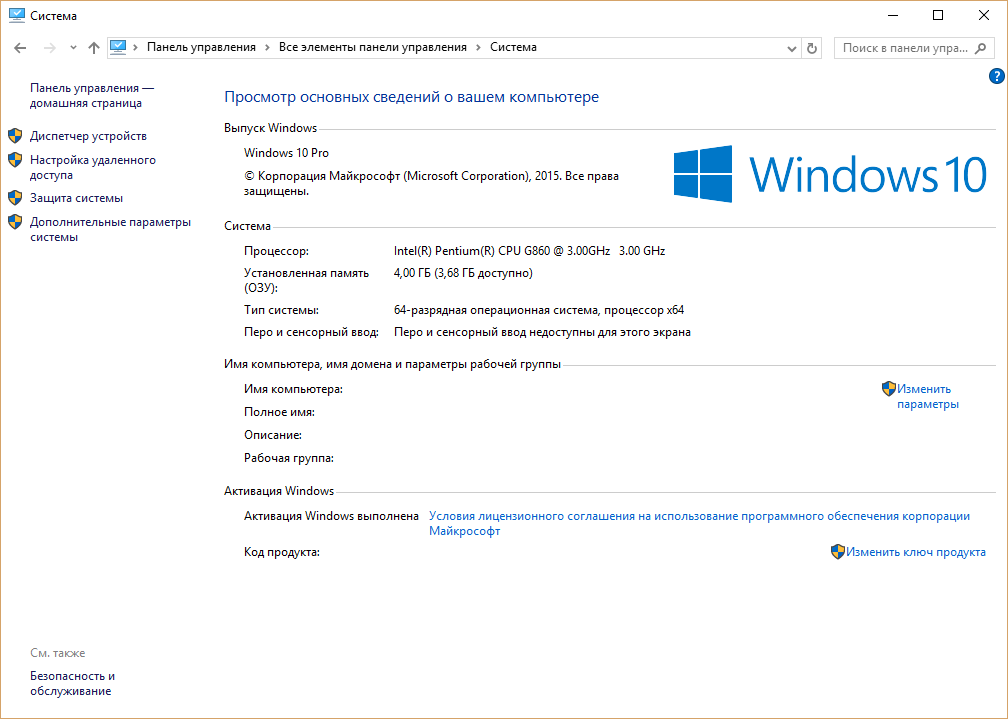This screenshot has width=1008, height=719.
Task: Open Безопасность и обслуживание link
Action: tap(73, 683)
